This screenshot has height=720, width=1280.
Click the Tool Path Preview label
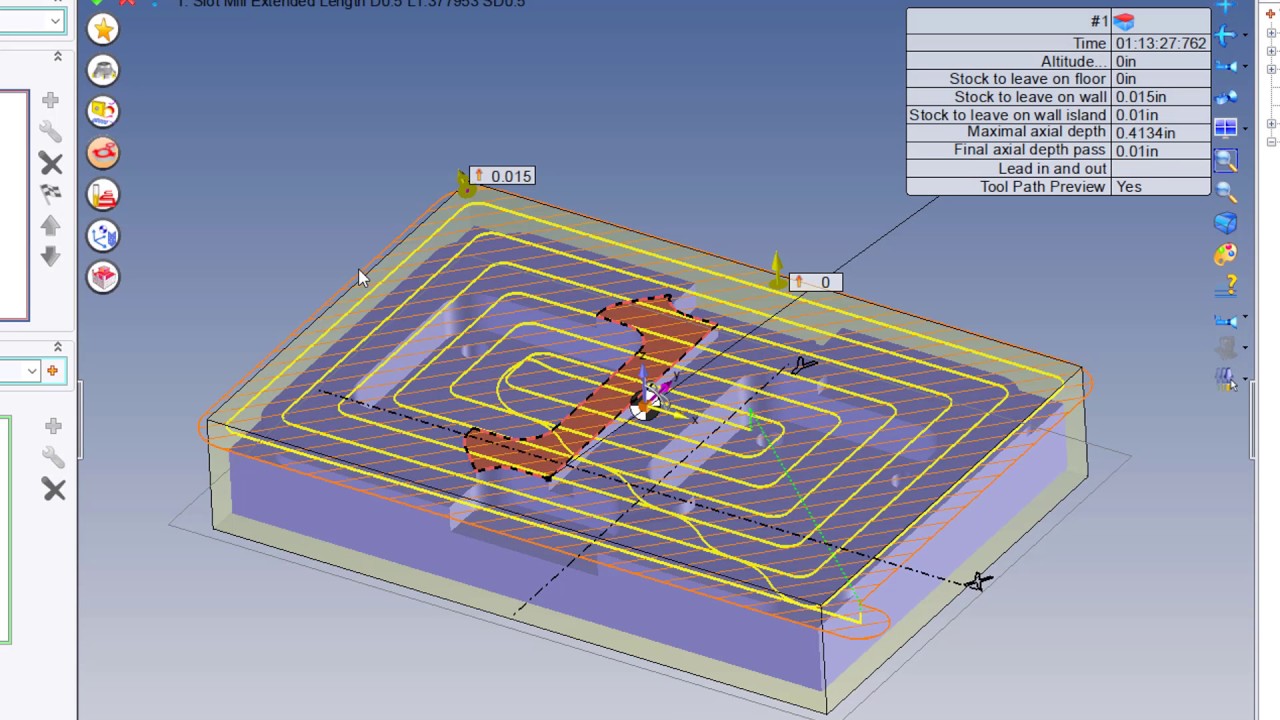pos(1042,187)
